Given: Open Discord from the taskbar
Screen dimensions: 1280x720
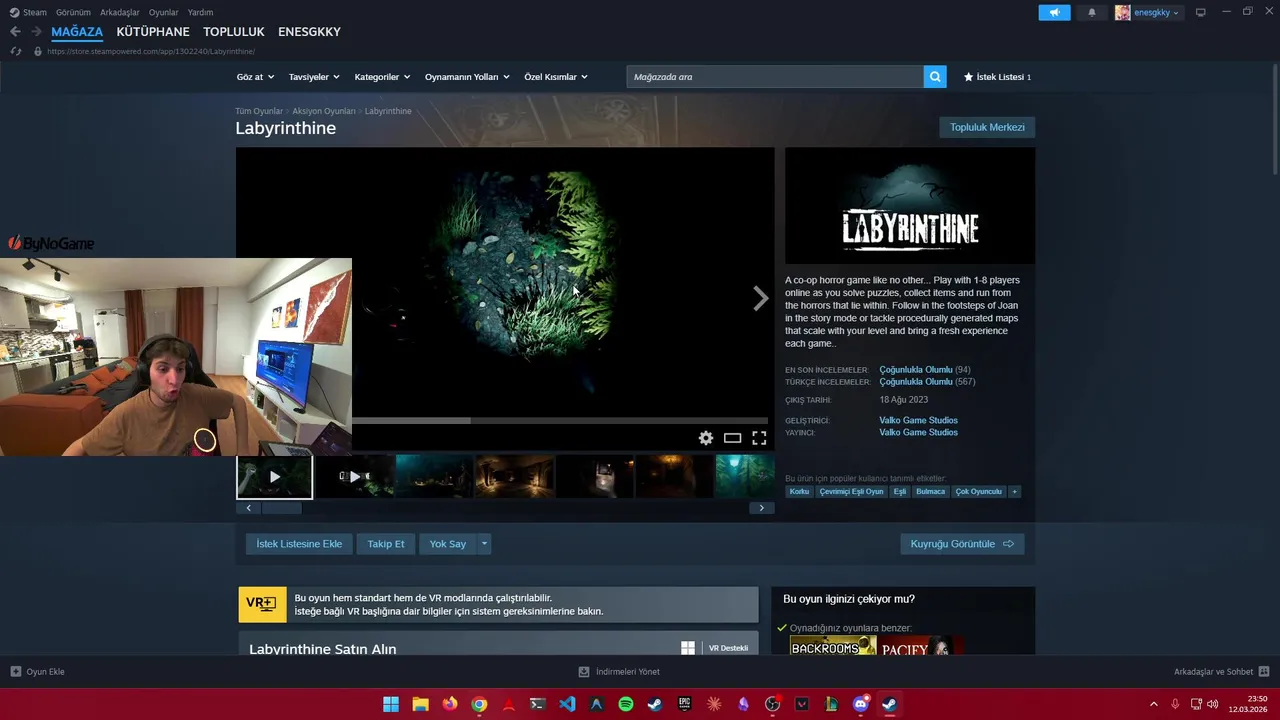Looking at the screenshot, I should [x=860, y=704].
